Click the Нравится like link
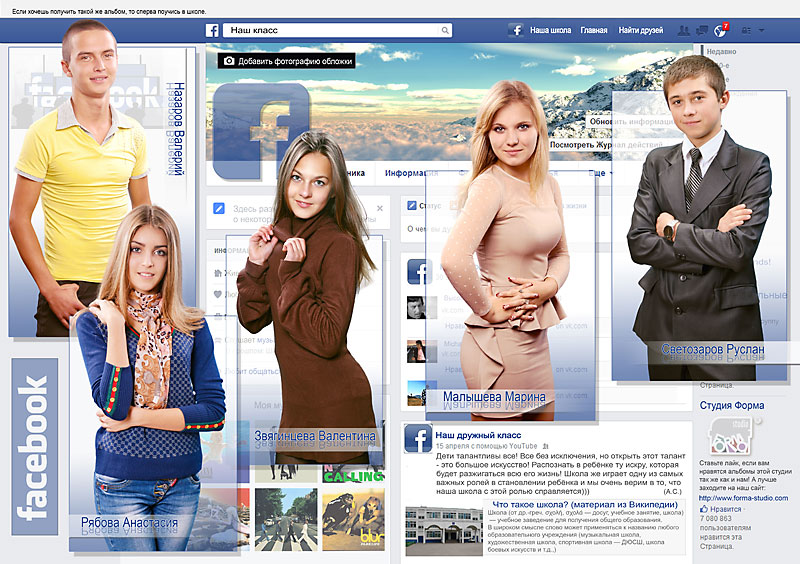Viewport: 800px width, 564px height. pyautogui.click(x=726, y=509)
